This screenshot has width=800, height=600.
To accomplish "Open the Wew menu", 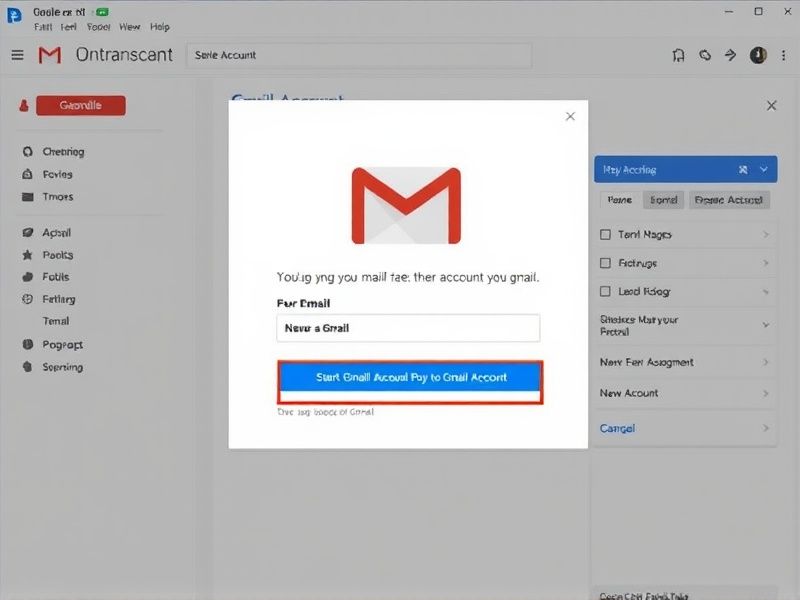I will click(x=130, y=27).
